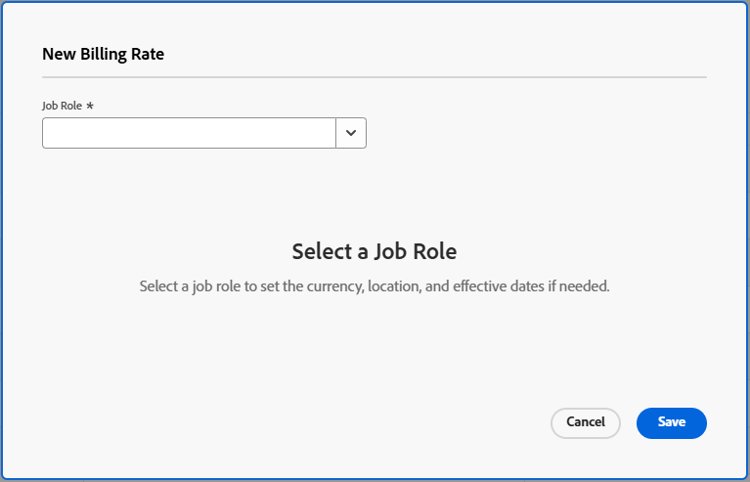Click the required asterisk beside Job Role
Image resolution: width=750 pixels, height=482 pixels.
point(90,105)
